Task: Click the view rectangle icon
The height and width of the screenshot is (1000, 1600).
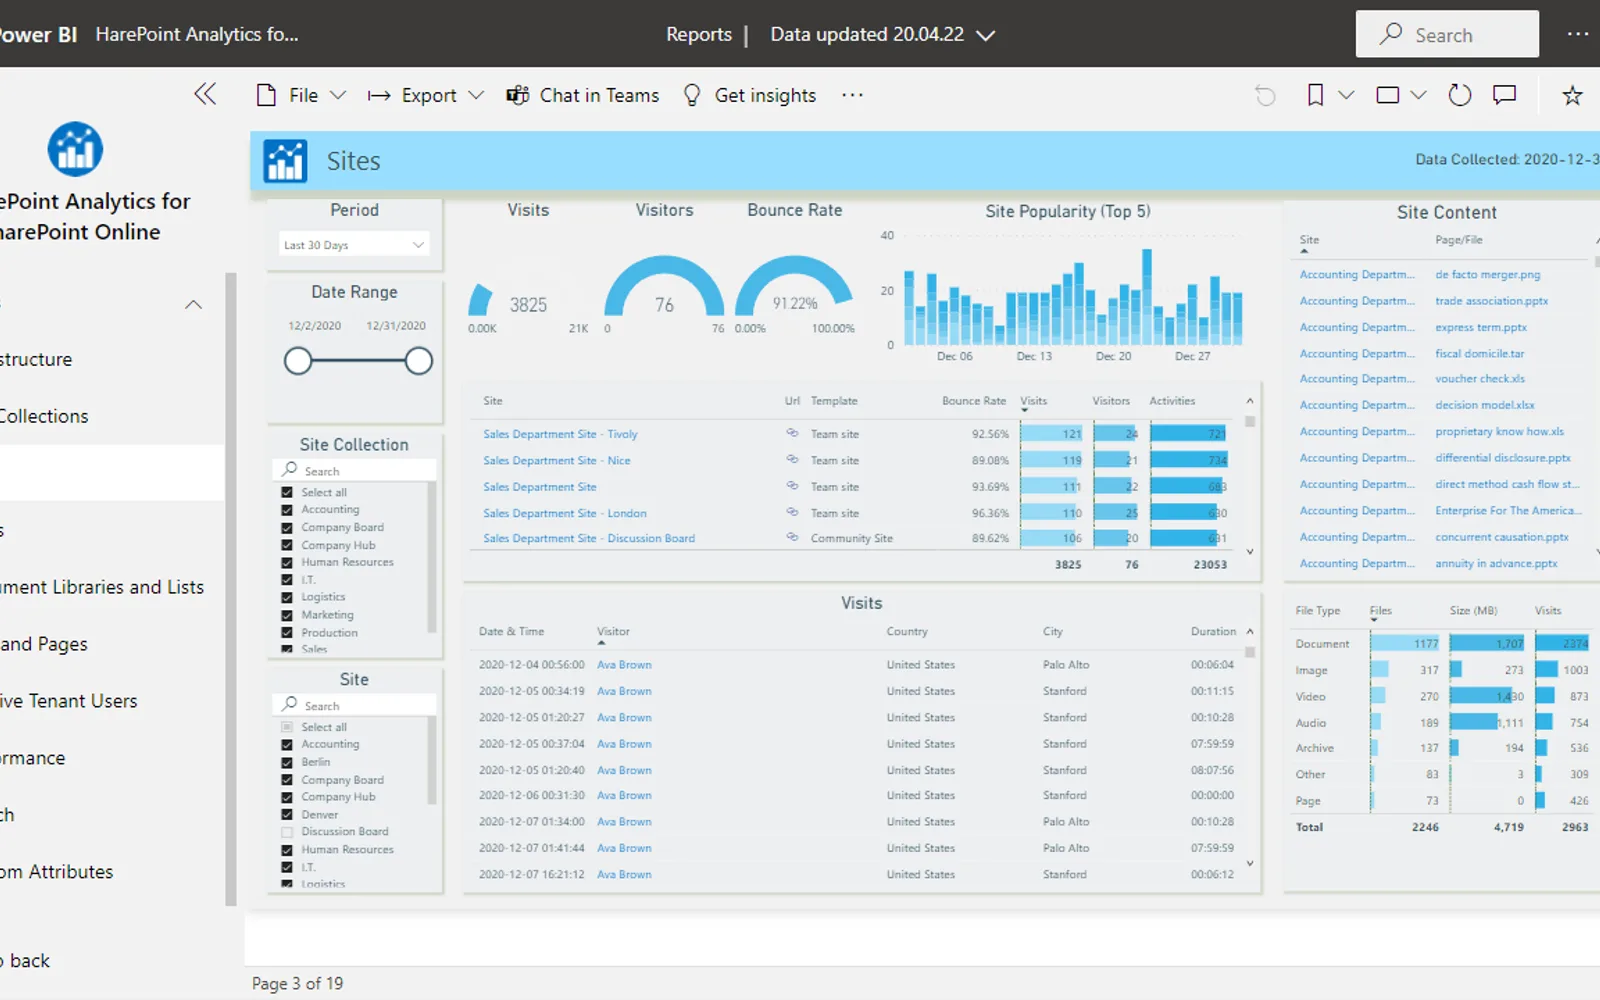Action: [1387, 95]
